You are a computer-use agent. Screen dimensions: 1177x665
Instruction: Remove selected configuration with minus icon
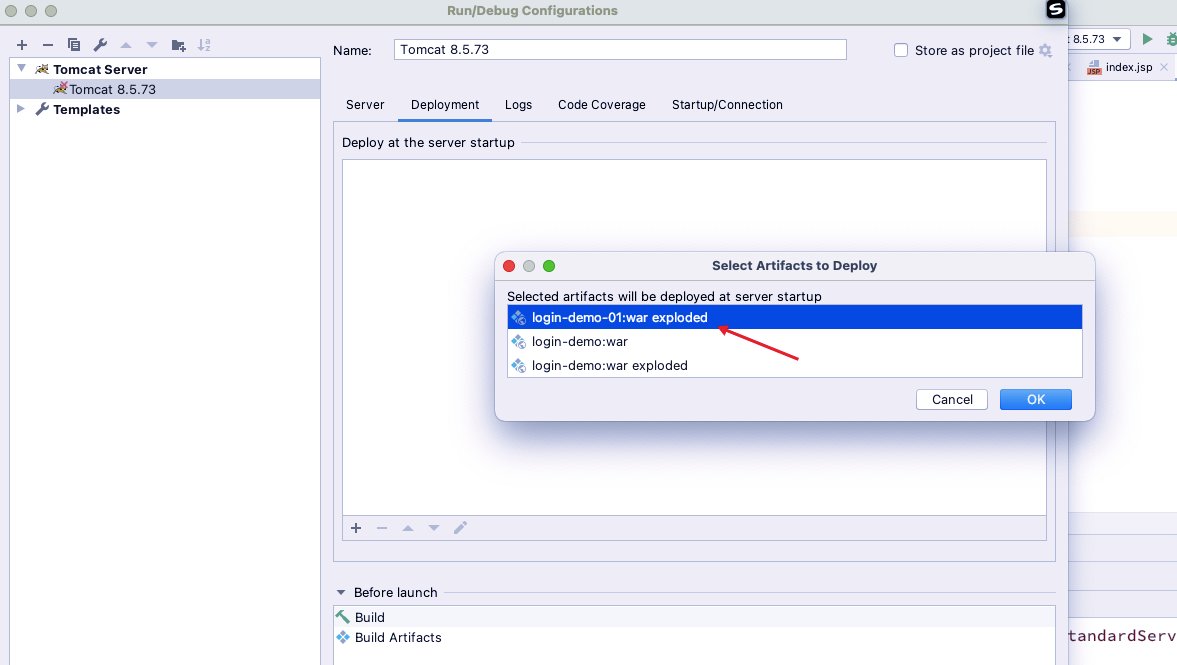pos(48,45)
